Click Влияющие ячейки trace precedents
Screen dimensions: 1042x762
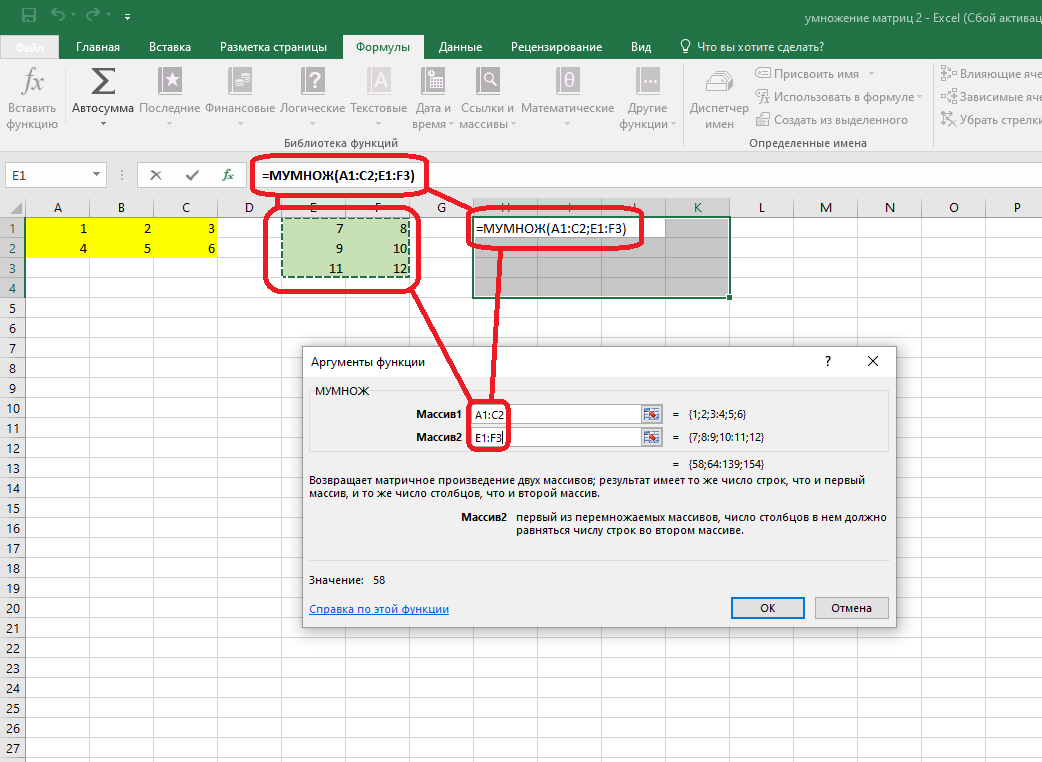tap(991, 74)
